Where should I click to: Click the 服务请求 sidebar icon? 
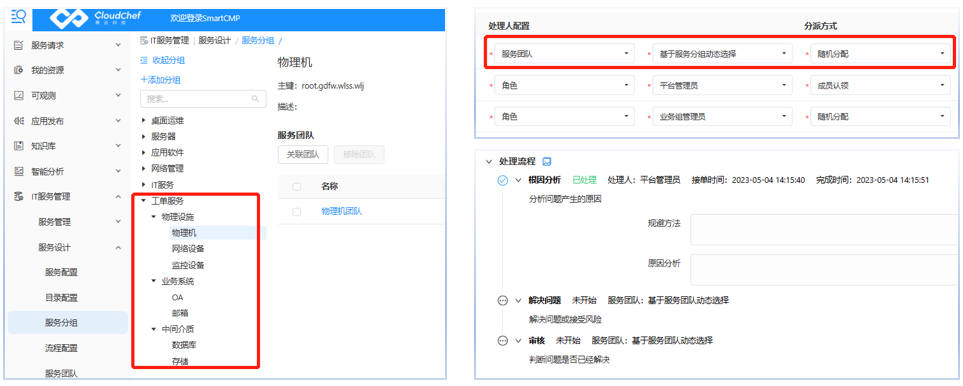click(x=18, y=45)
